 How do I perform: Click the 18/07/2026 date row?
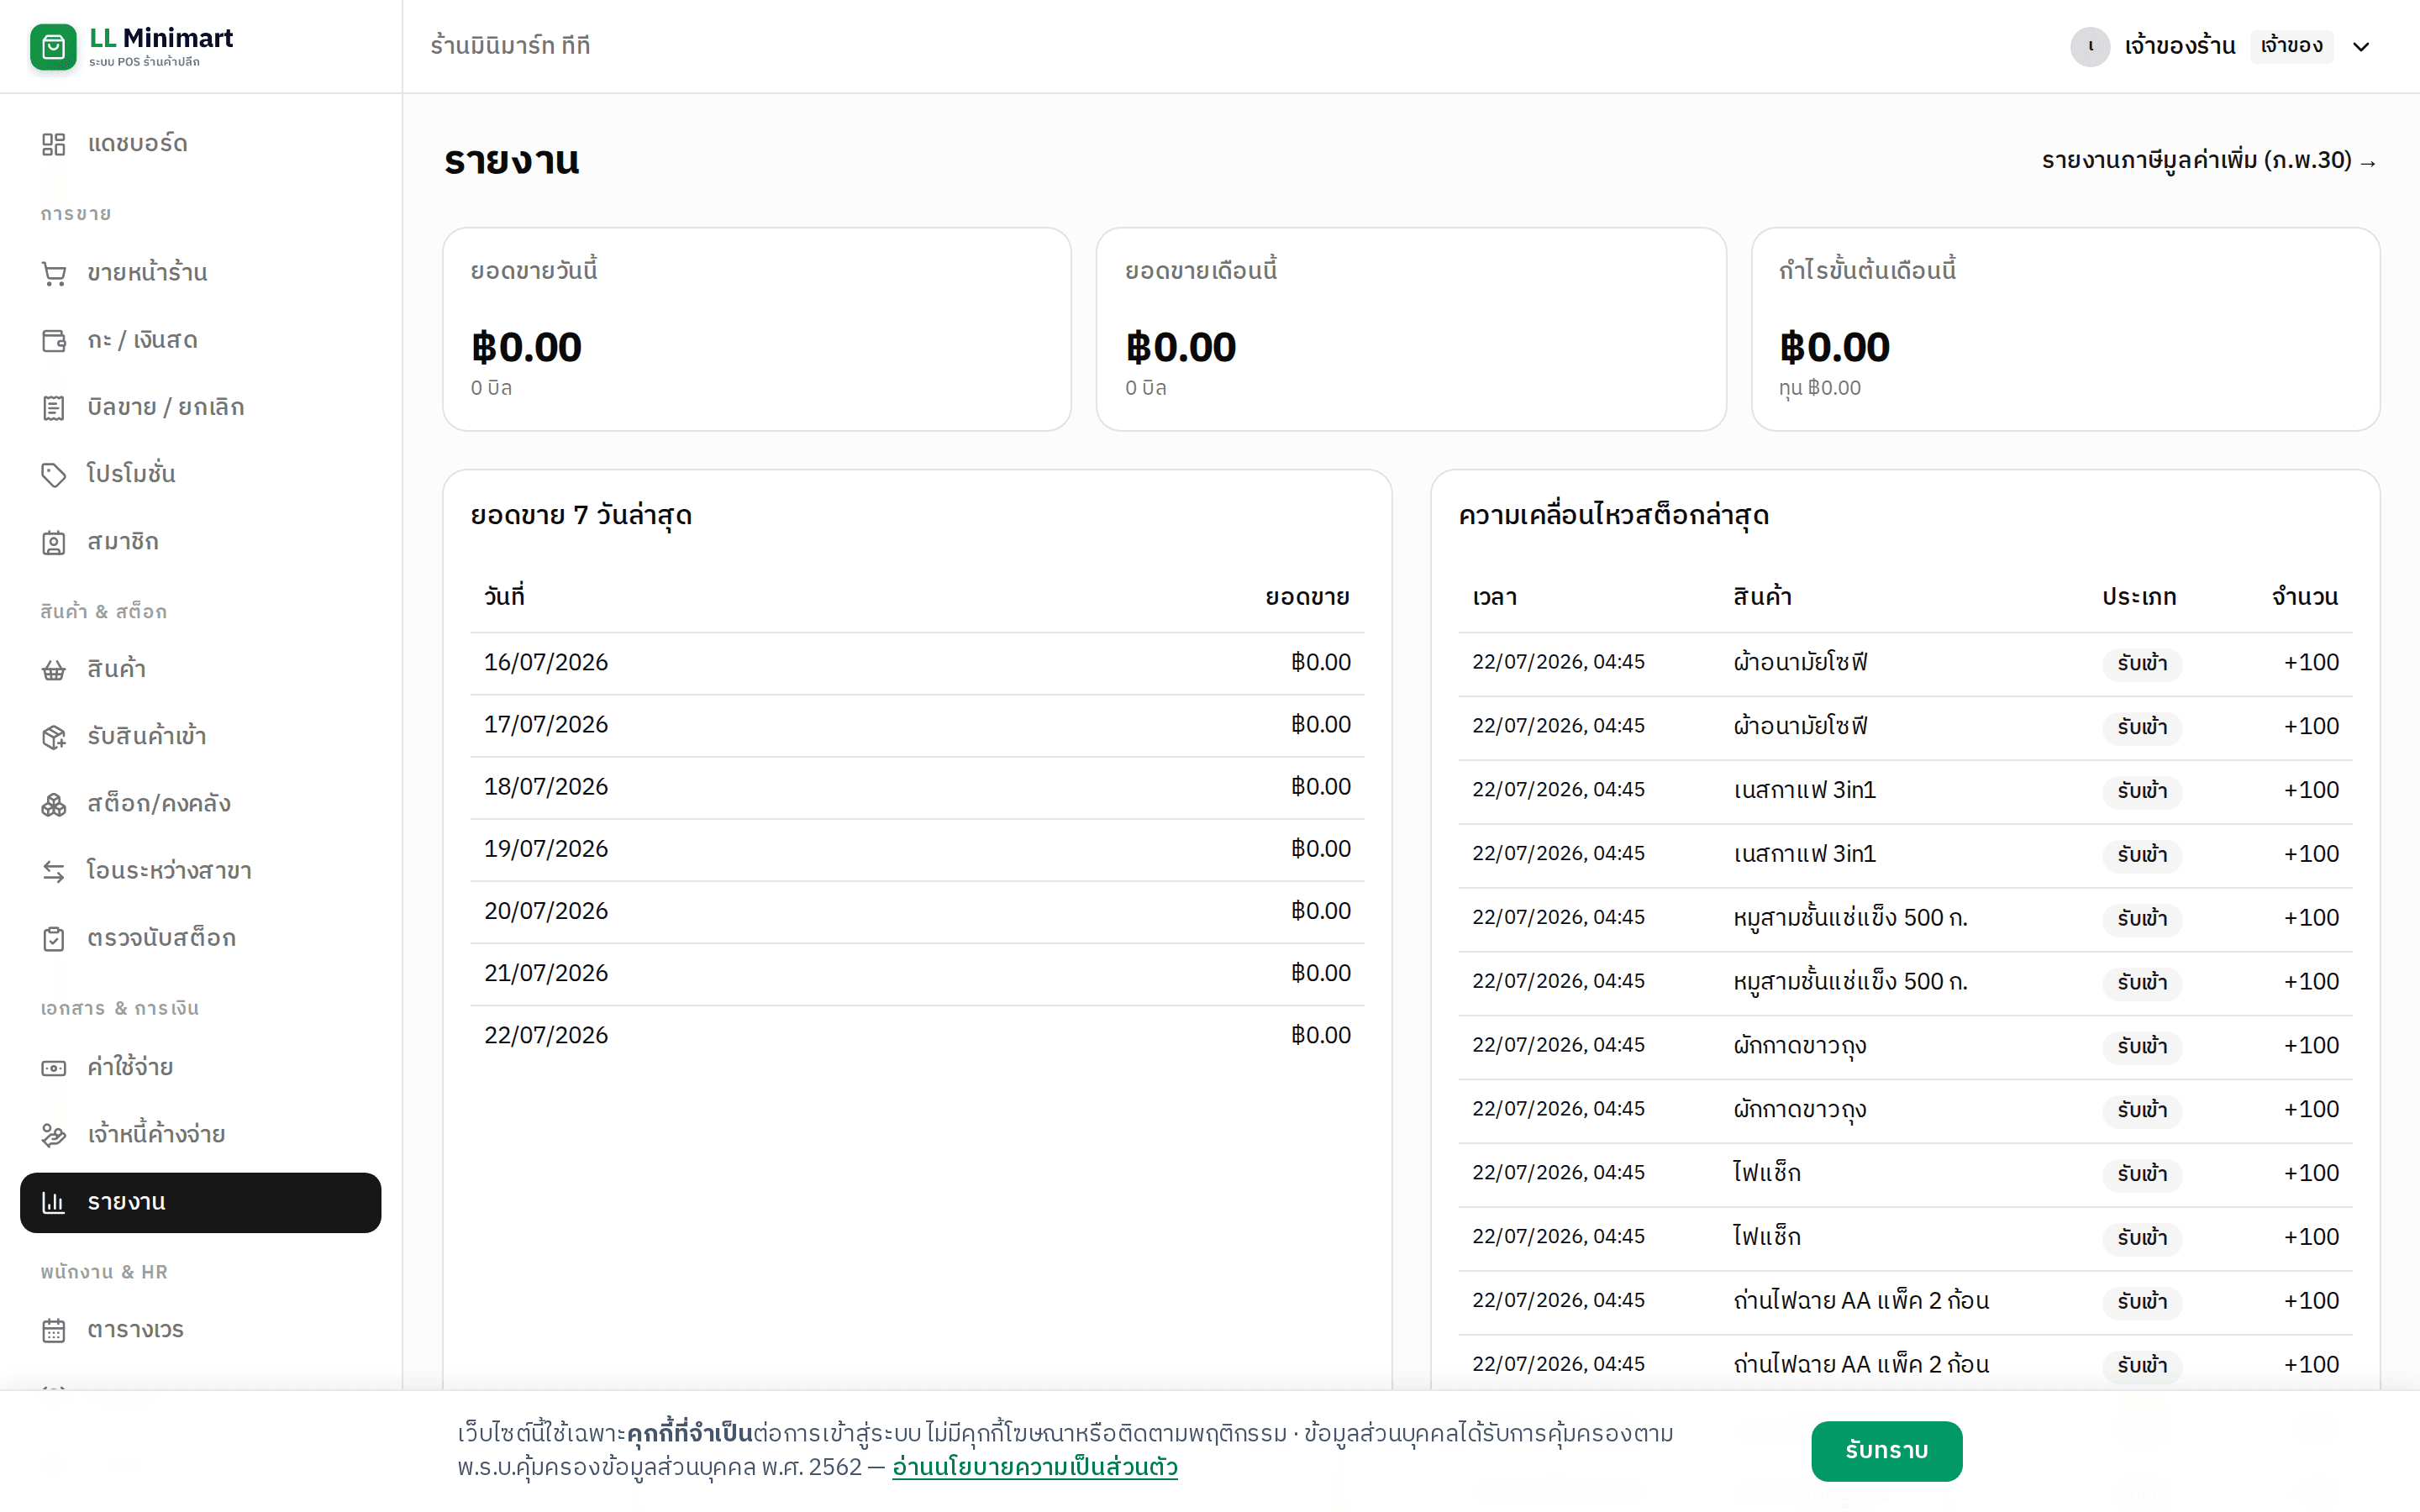point(917,787)
